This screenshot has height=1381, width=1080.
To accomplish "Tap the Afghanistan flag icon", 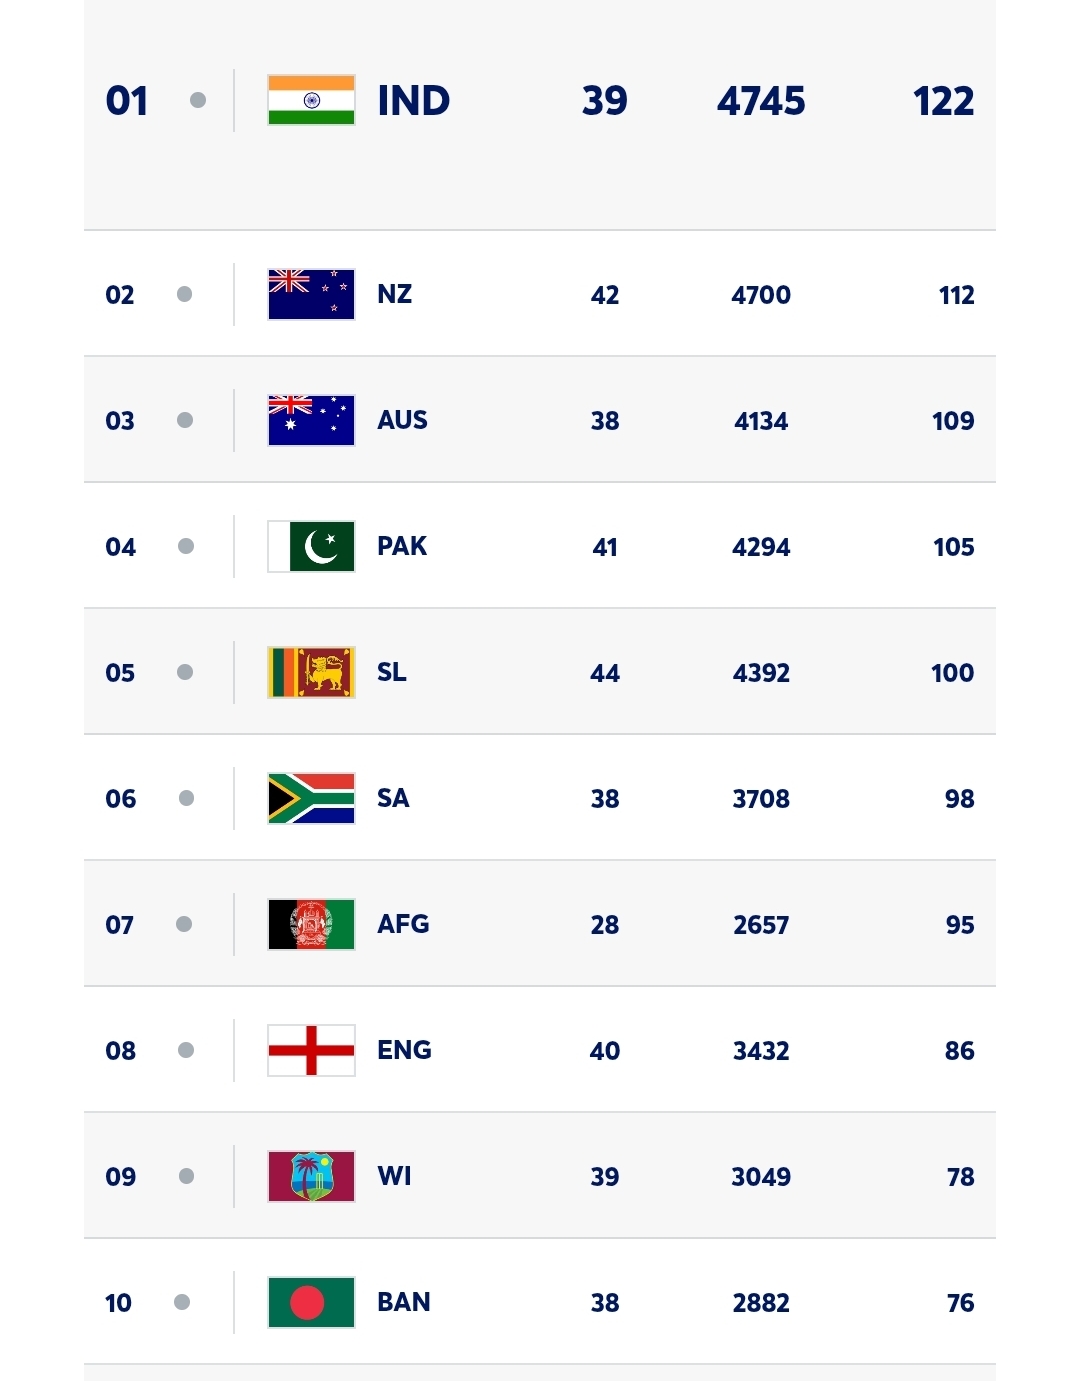I will tap(311, 924).
